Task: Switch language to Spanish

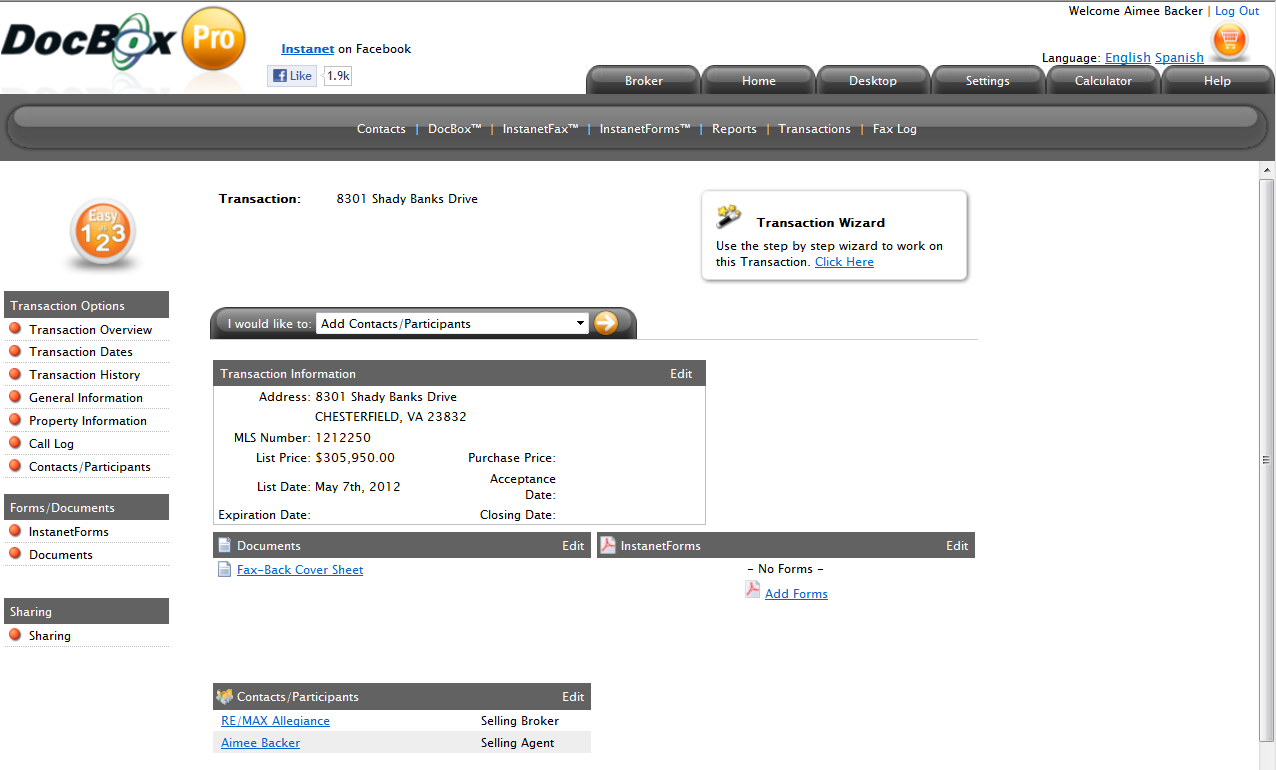Action: tap(1179, 58)
